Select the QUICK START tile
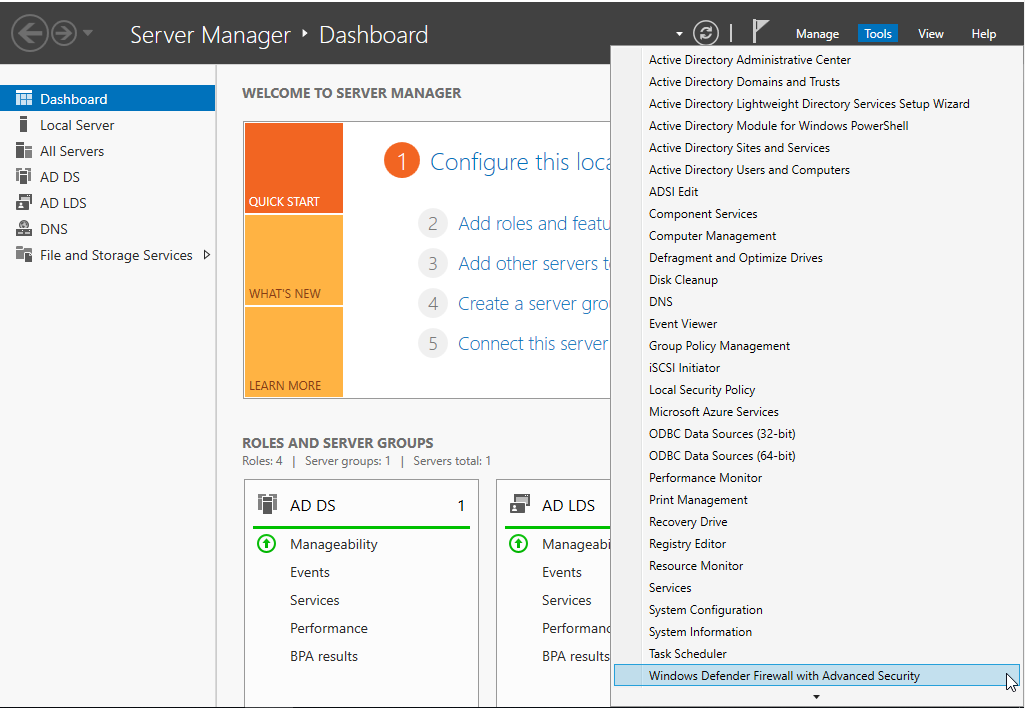The height and width of the screenshot is (708, 1025). [293, 168]
